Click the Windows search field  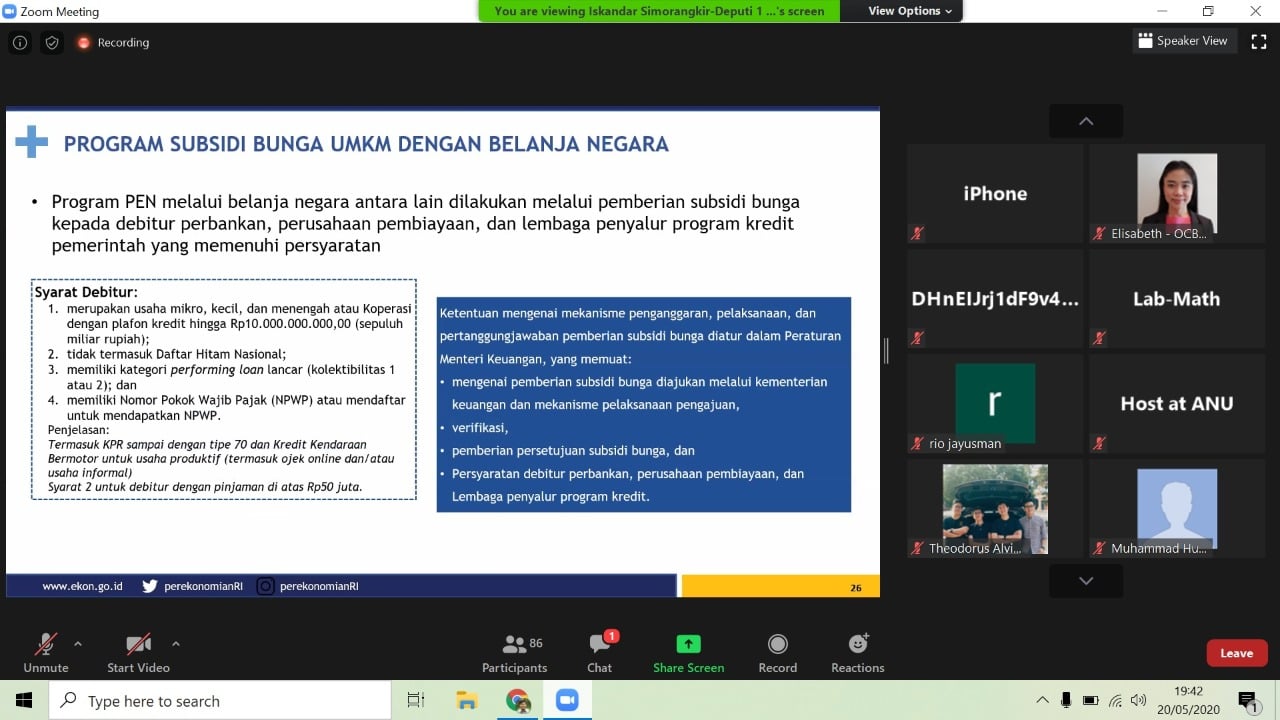pos(220,700)
